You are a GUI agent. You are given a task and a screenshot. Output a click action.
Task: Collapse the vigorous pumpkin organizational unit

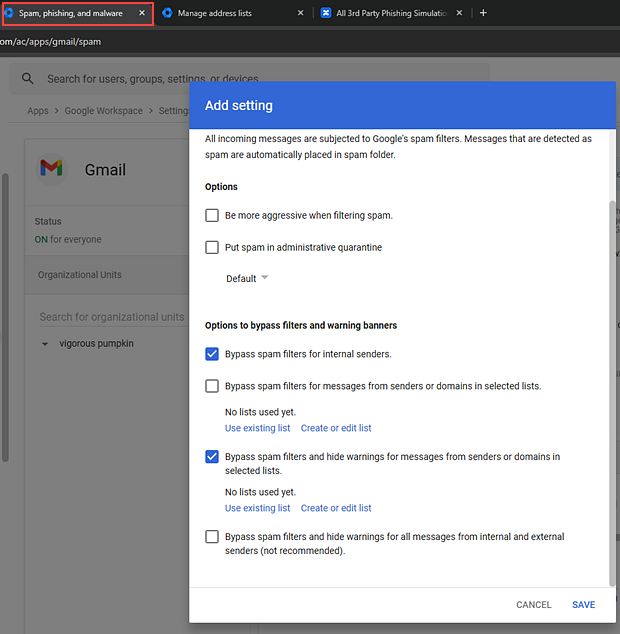click(45, 344)
